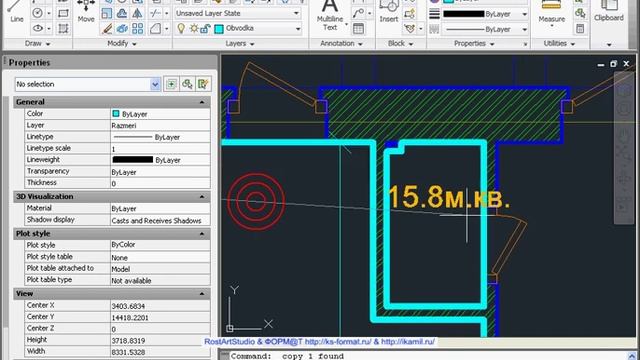Collapse the Plot style section
The image size is (640, 360).
202,234
